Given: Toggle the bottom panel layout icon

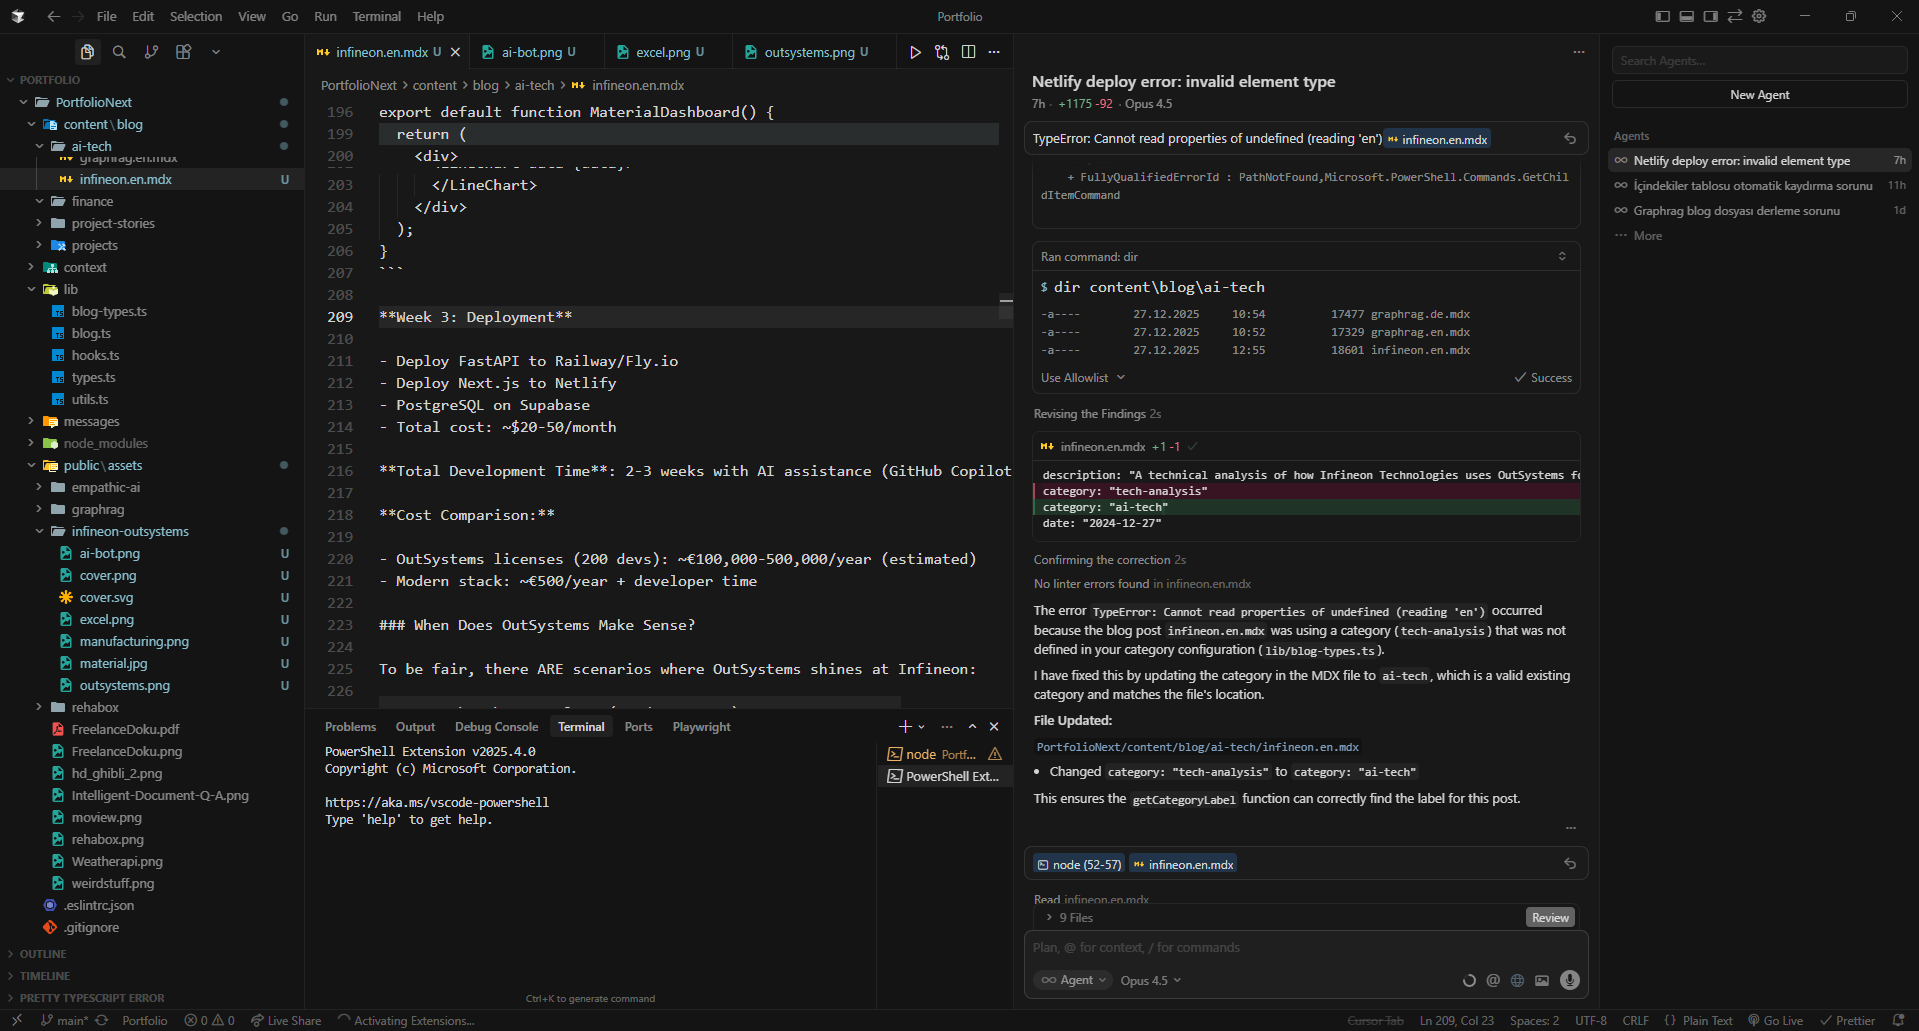Looking at the screenshot, I should 1686,16.
